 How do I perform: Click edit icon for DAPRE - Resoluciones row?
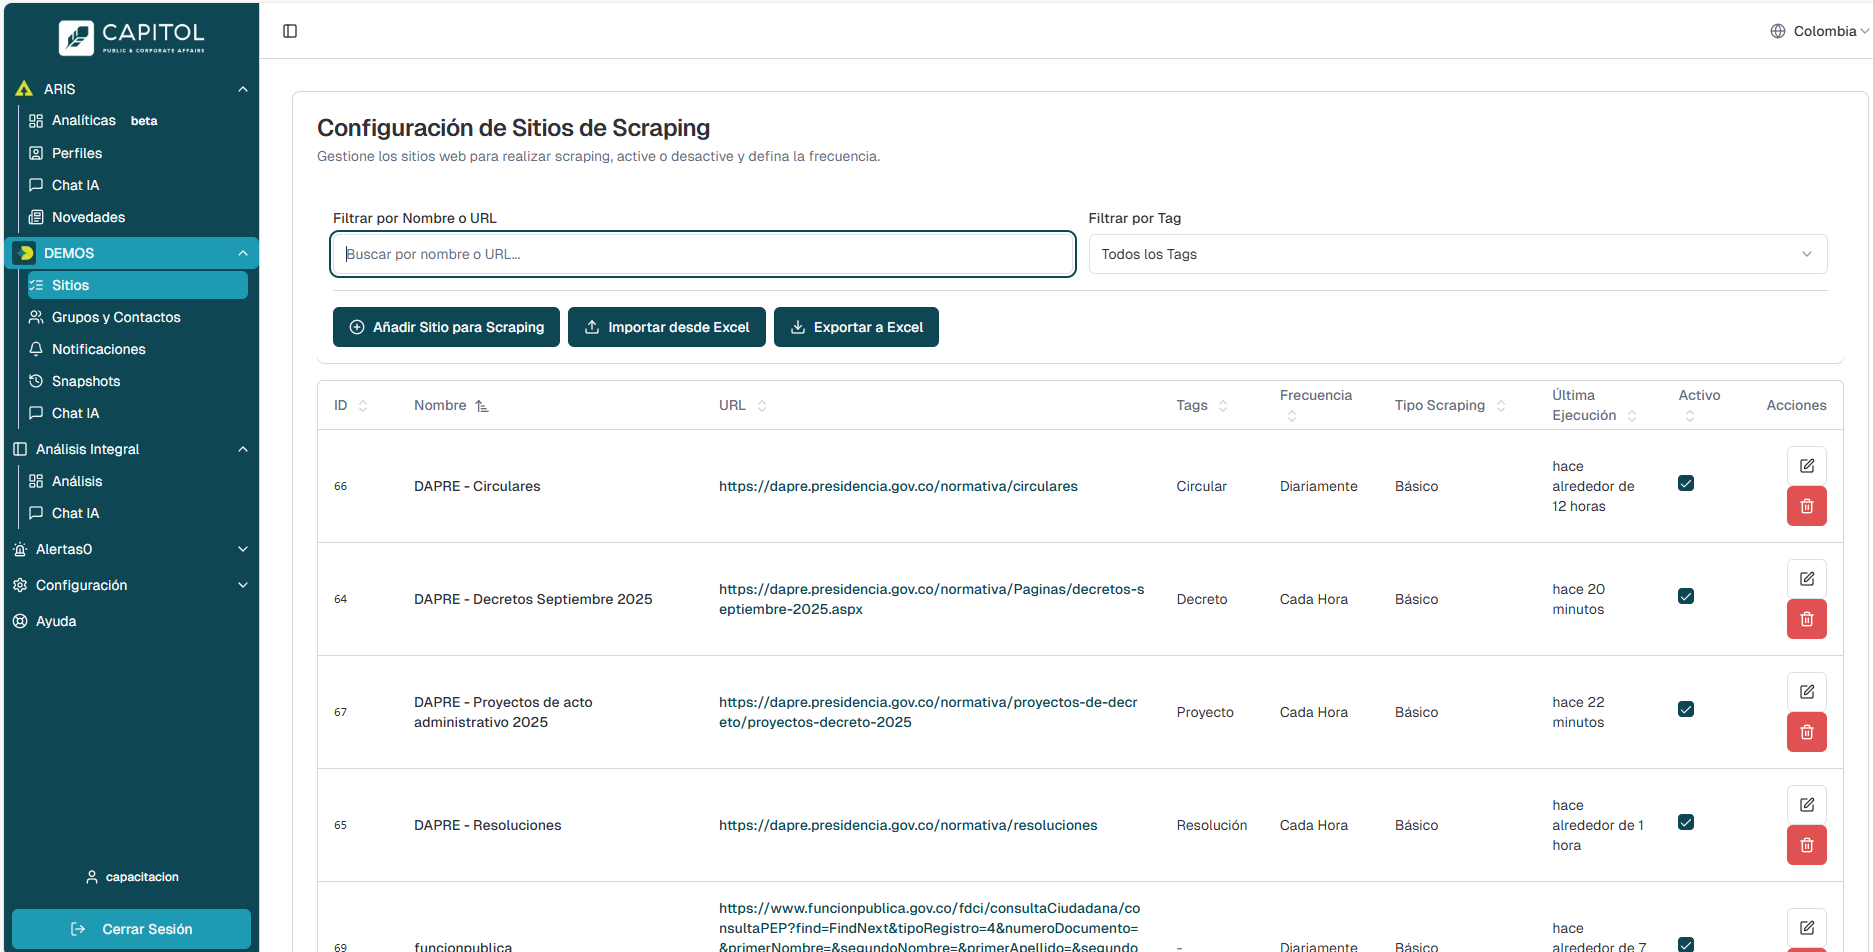[1806, 805]
